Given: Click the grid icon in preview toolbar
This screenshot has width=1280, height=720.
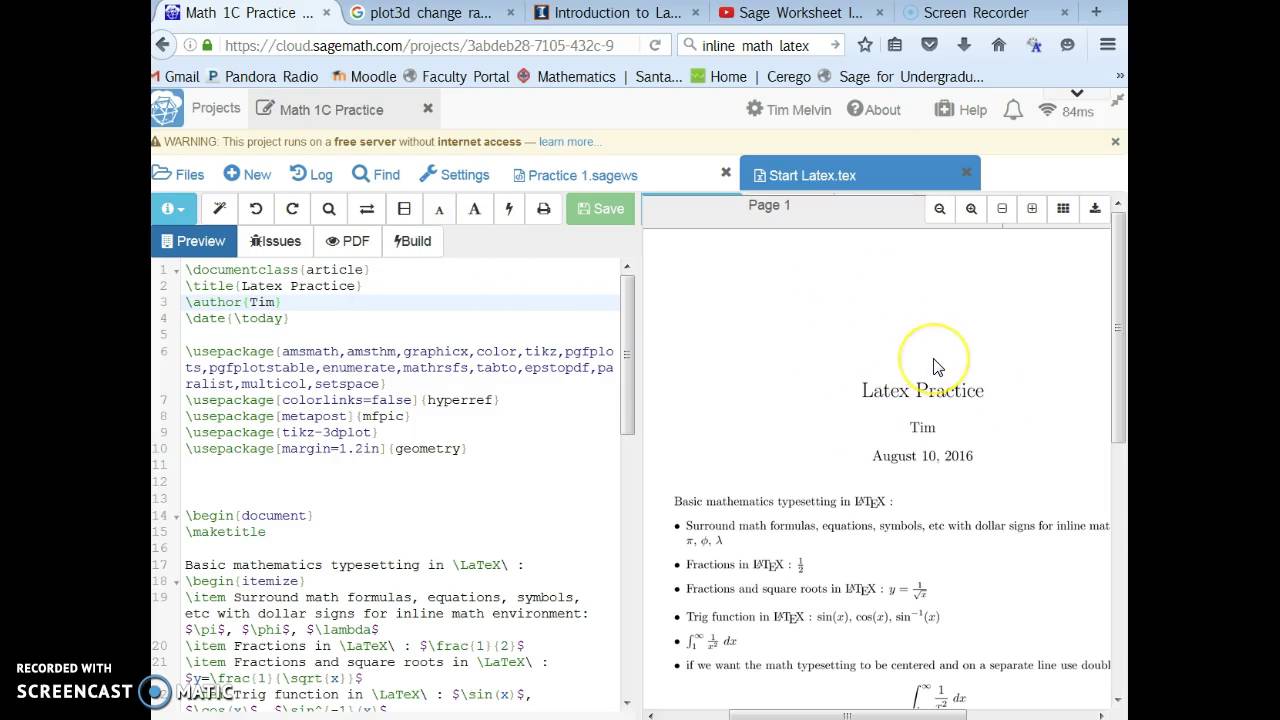Looking at the screenshot, I should pos(1063,208).
